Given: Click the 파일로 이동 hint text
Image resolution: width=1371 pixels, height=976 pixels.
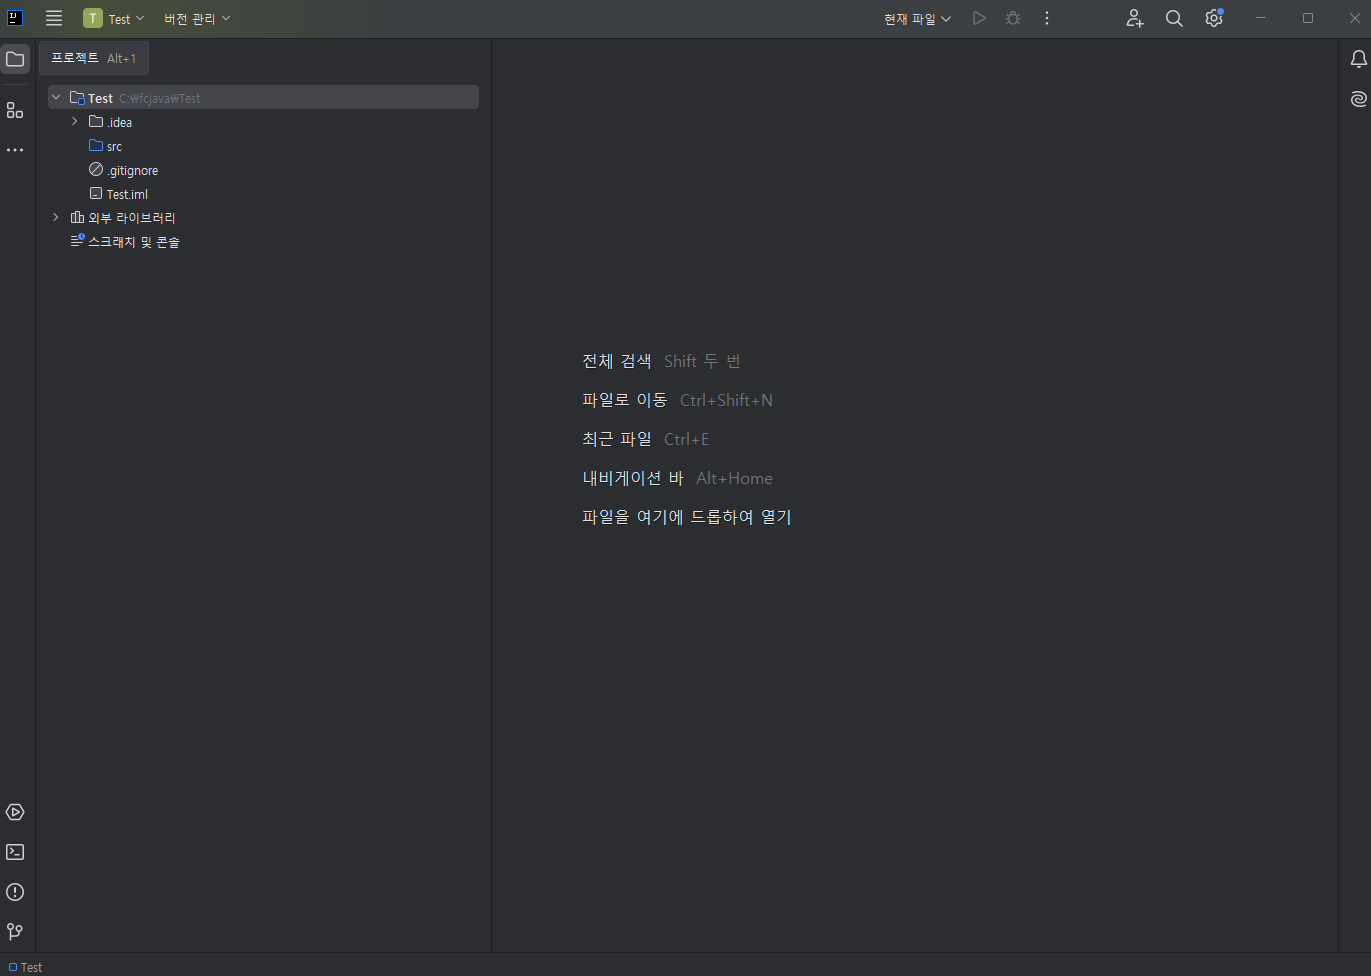Looking at the screenshot, I should pos(625,400).
